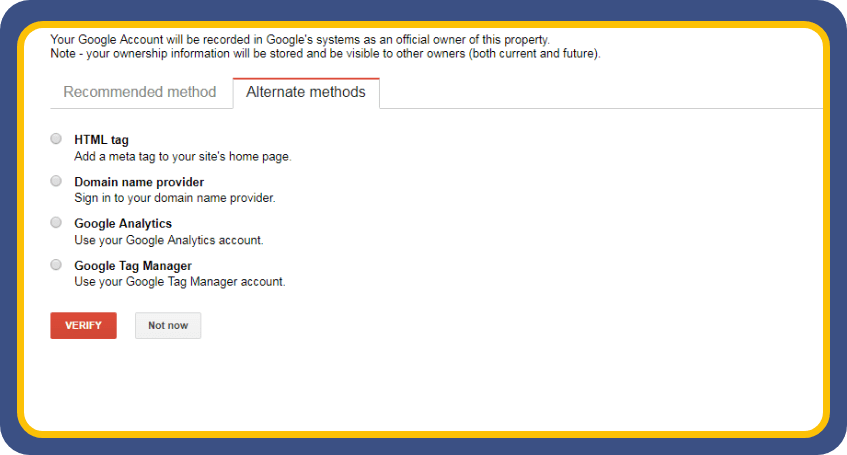The image size is (847, 455).
Task: Click 'Sign in to your domain name provider' text
Action: tap(175, 198)
